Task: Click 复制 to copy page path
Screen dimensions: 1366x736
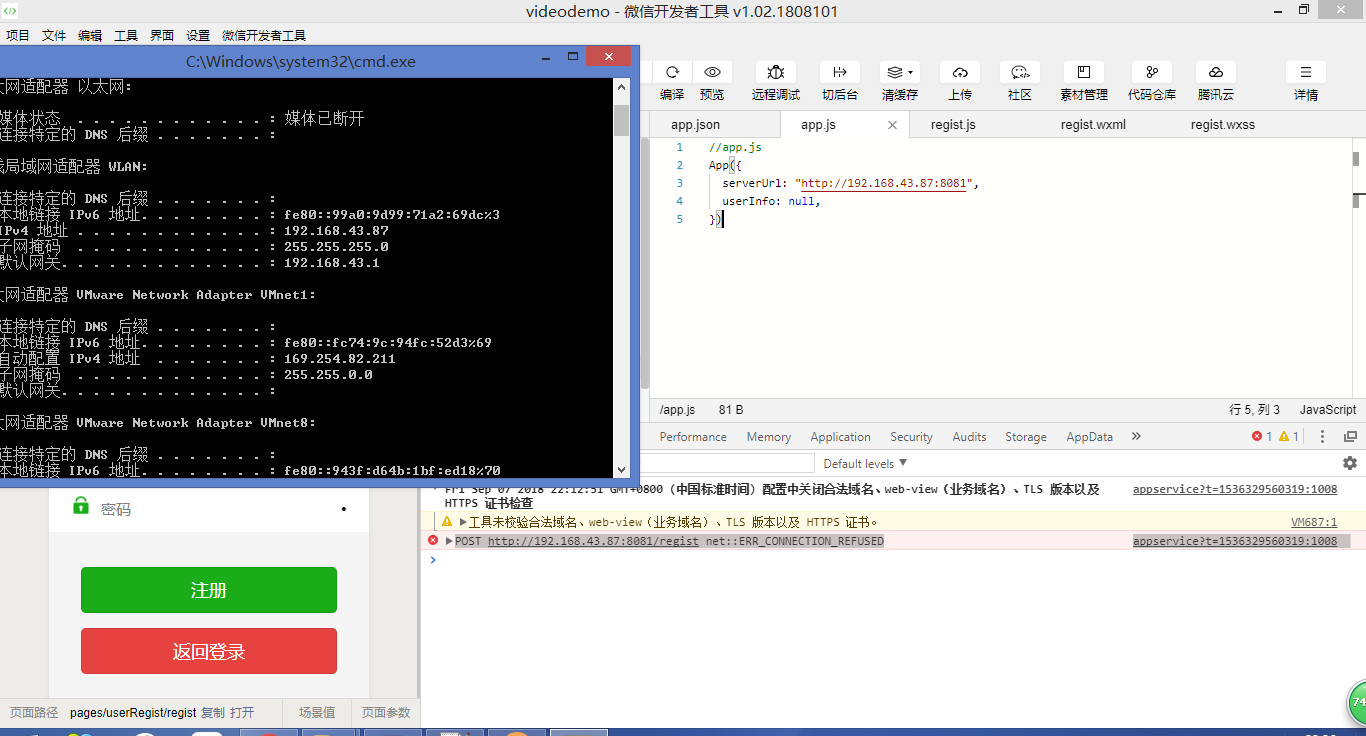Action: (x=213, y=713)
